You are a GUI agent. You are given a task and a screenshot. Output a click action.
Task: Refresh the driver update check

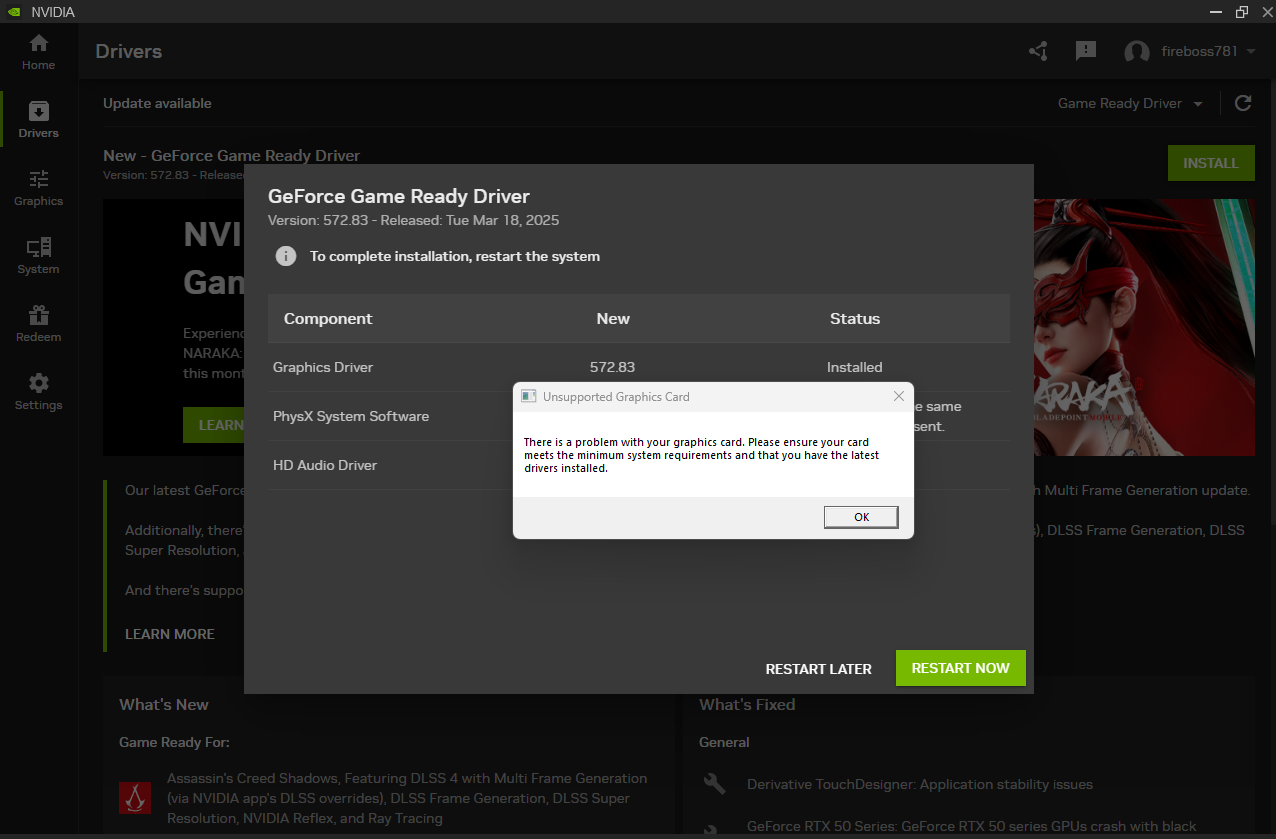tap(1243, 103)
